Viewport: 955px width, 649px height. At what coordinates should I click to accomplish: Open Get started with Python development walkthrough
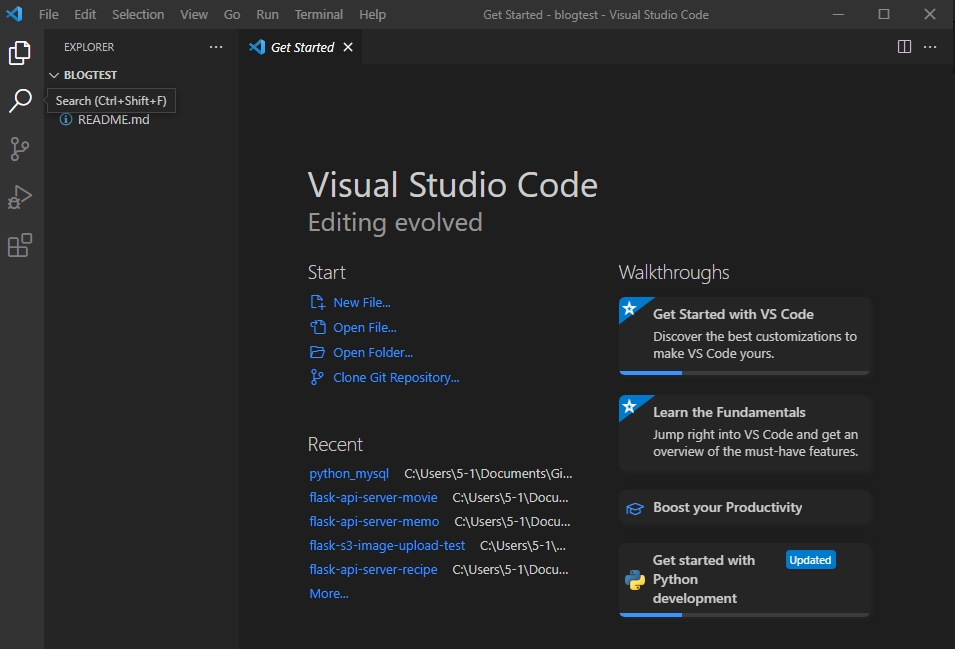coord(744,580)
